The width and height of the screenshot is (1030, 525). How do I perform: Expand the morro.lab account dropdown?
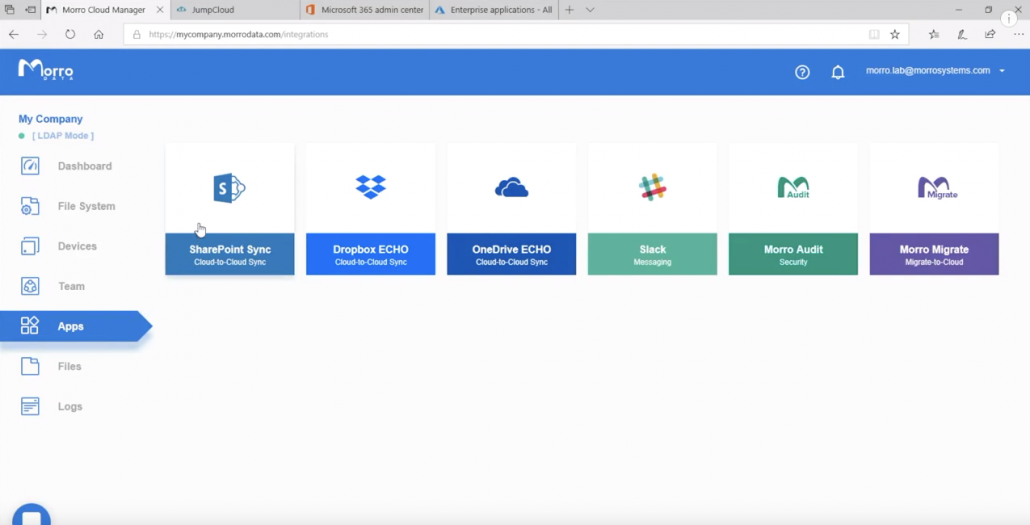(1002, 71)
